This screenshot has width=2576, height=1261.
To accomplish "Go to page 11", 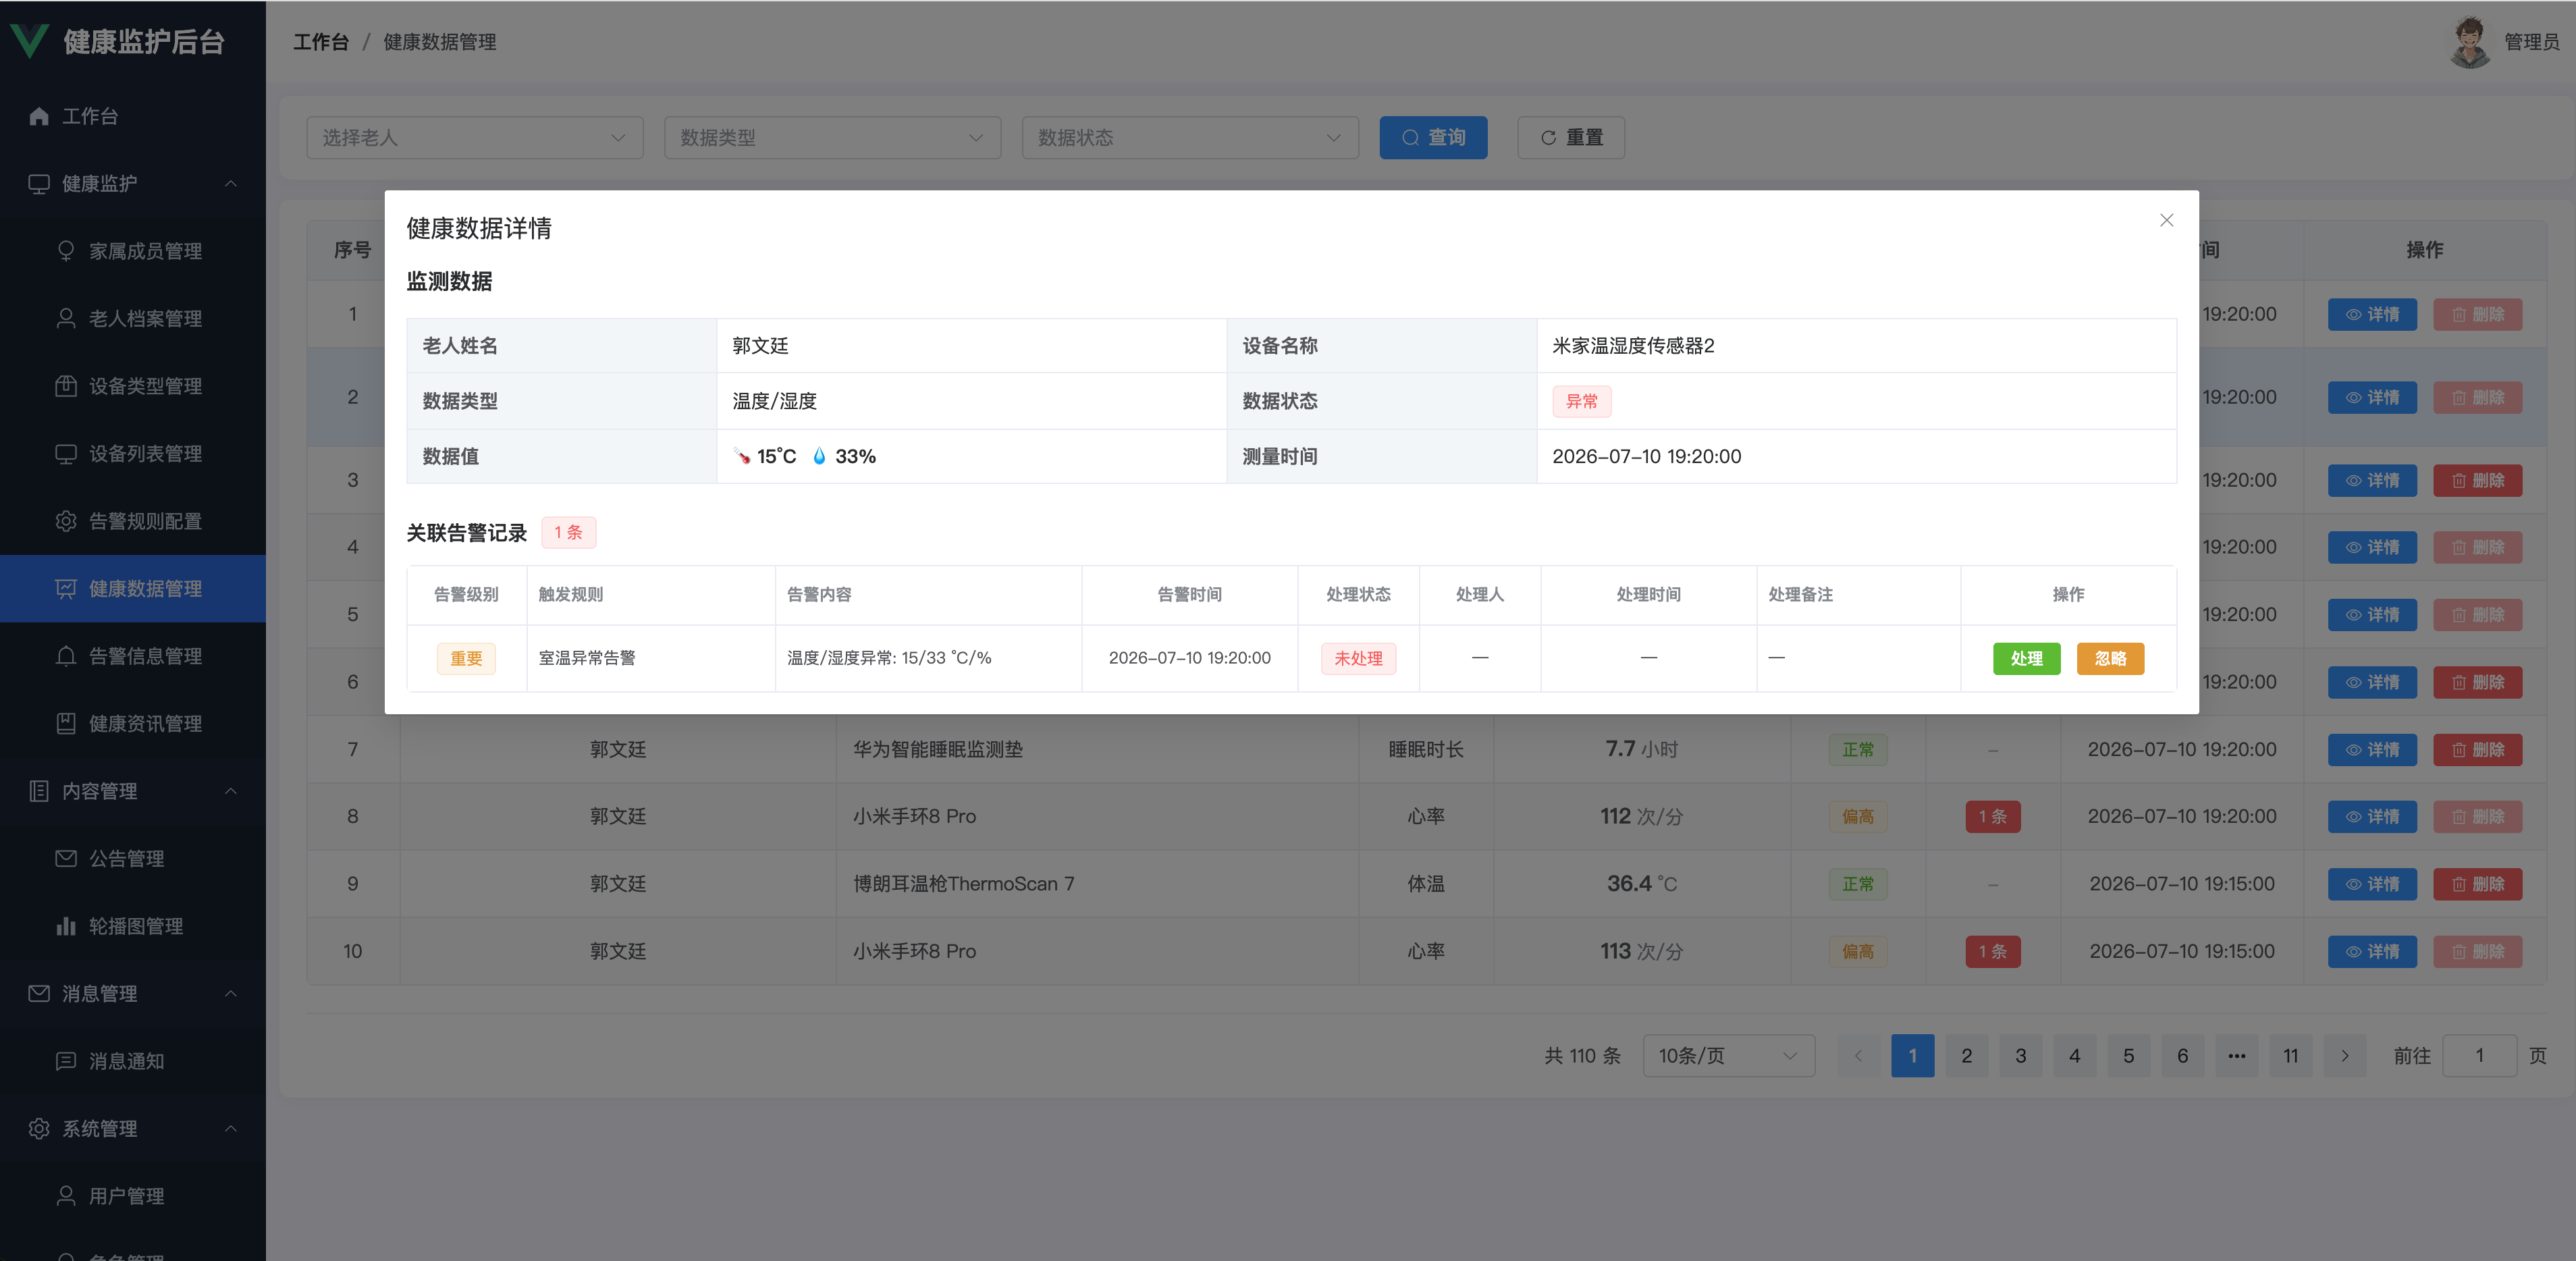I will (2290, 1056).
